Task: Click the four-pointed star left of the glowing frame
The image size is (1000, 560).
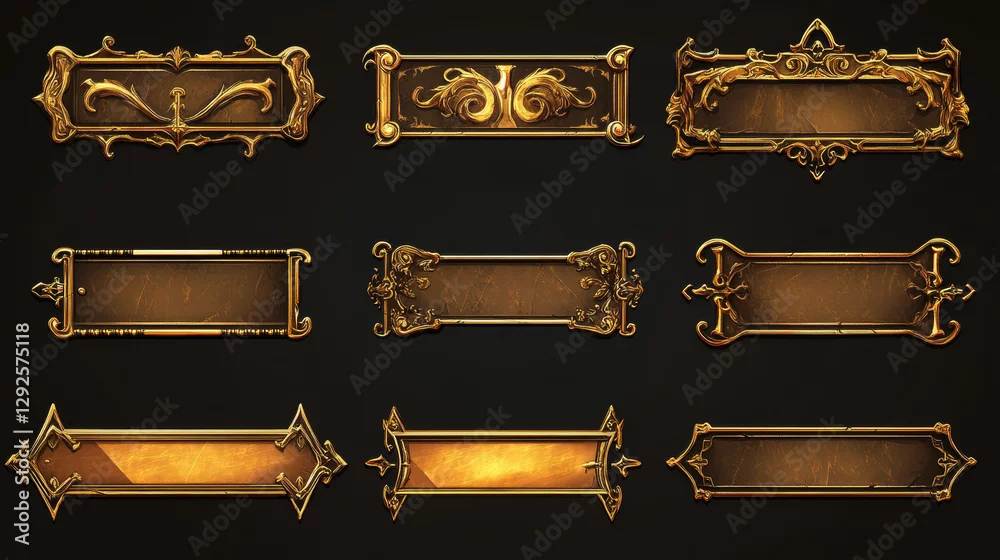Action: [x=380, y=463]
